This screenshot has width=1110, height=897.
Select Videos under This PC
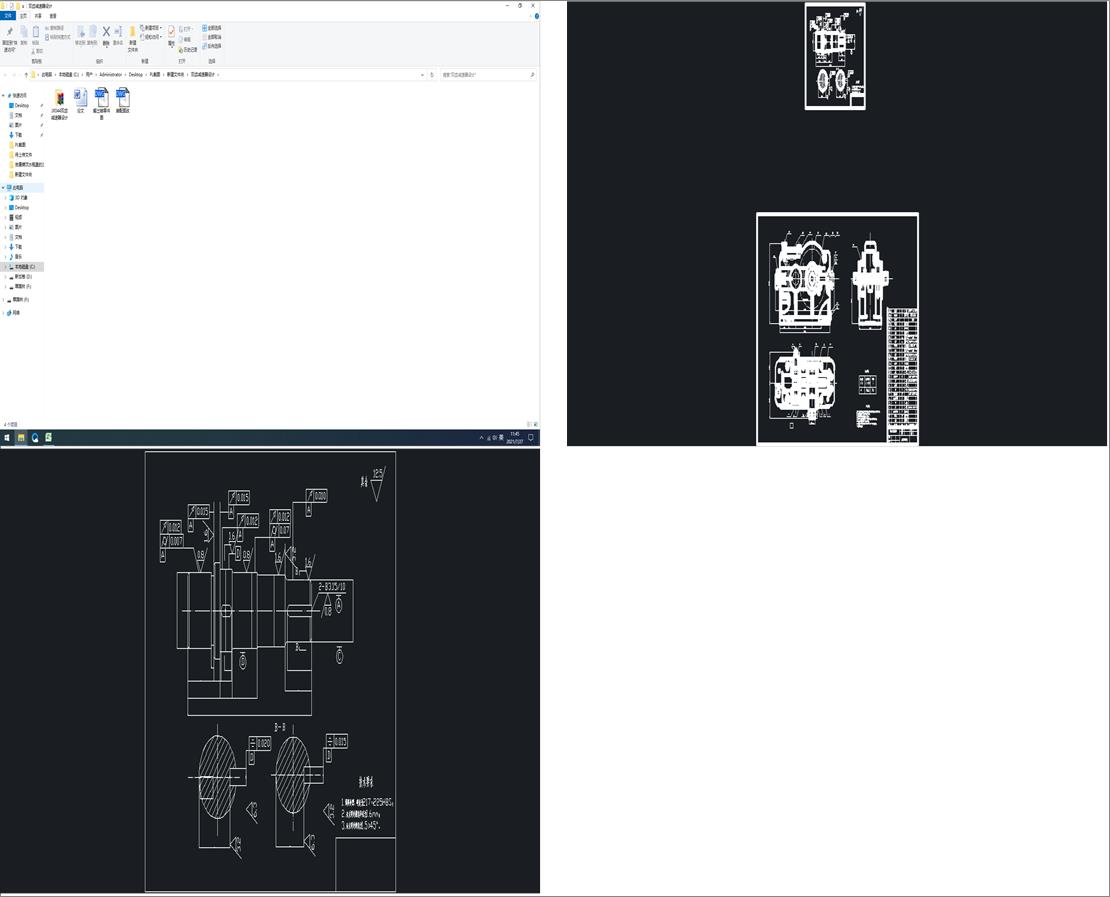click(18, 217)
